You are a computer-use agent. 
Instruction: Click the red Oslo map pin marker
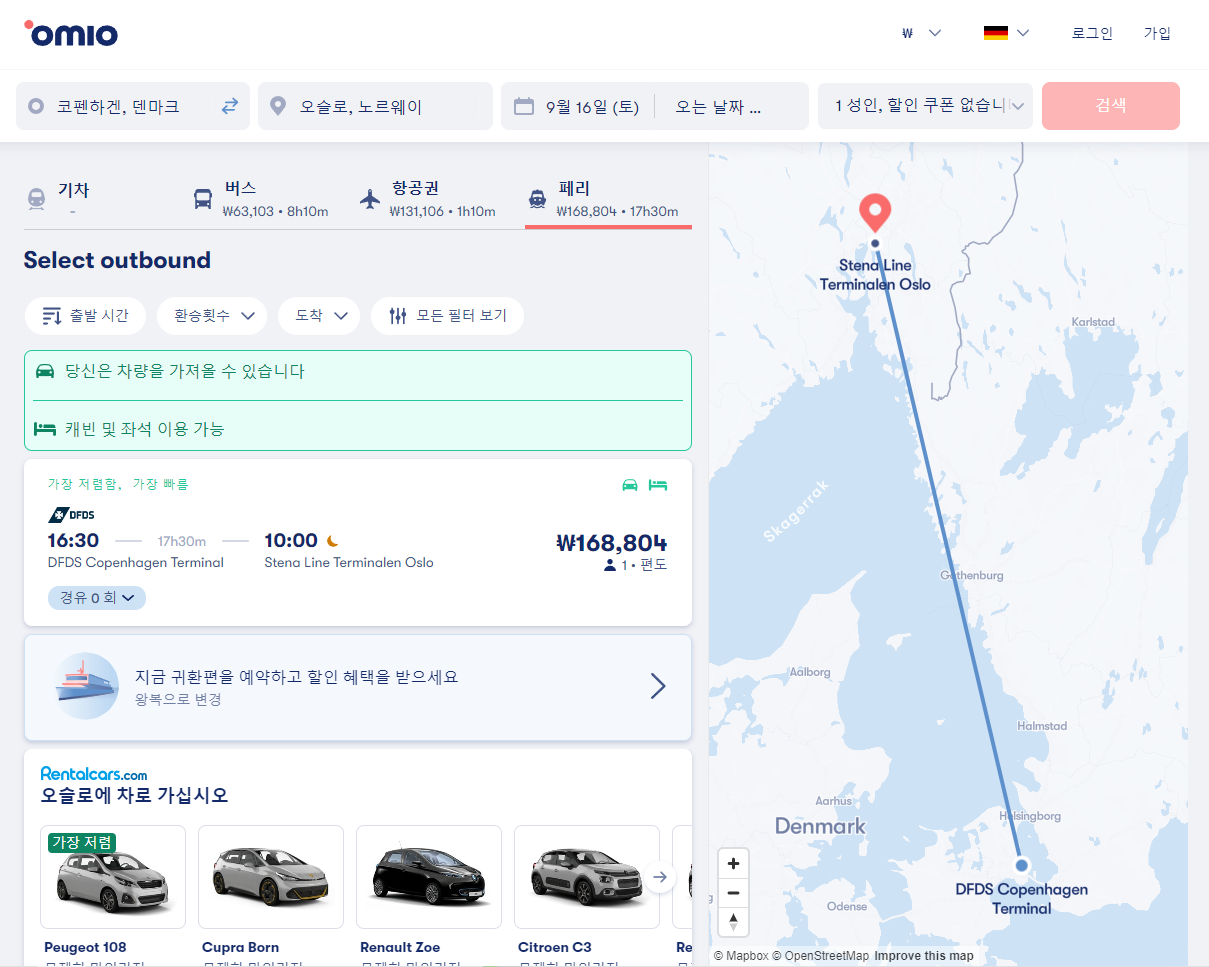pyautogui.click(x=875, y=212)
